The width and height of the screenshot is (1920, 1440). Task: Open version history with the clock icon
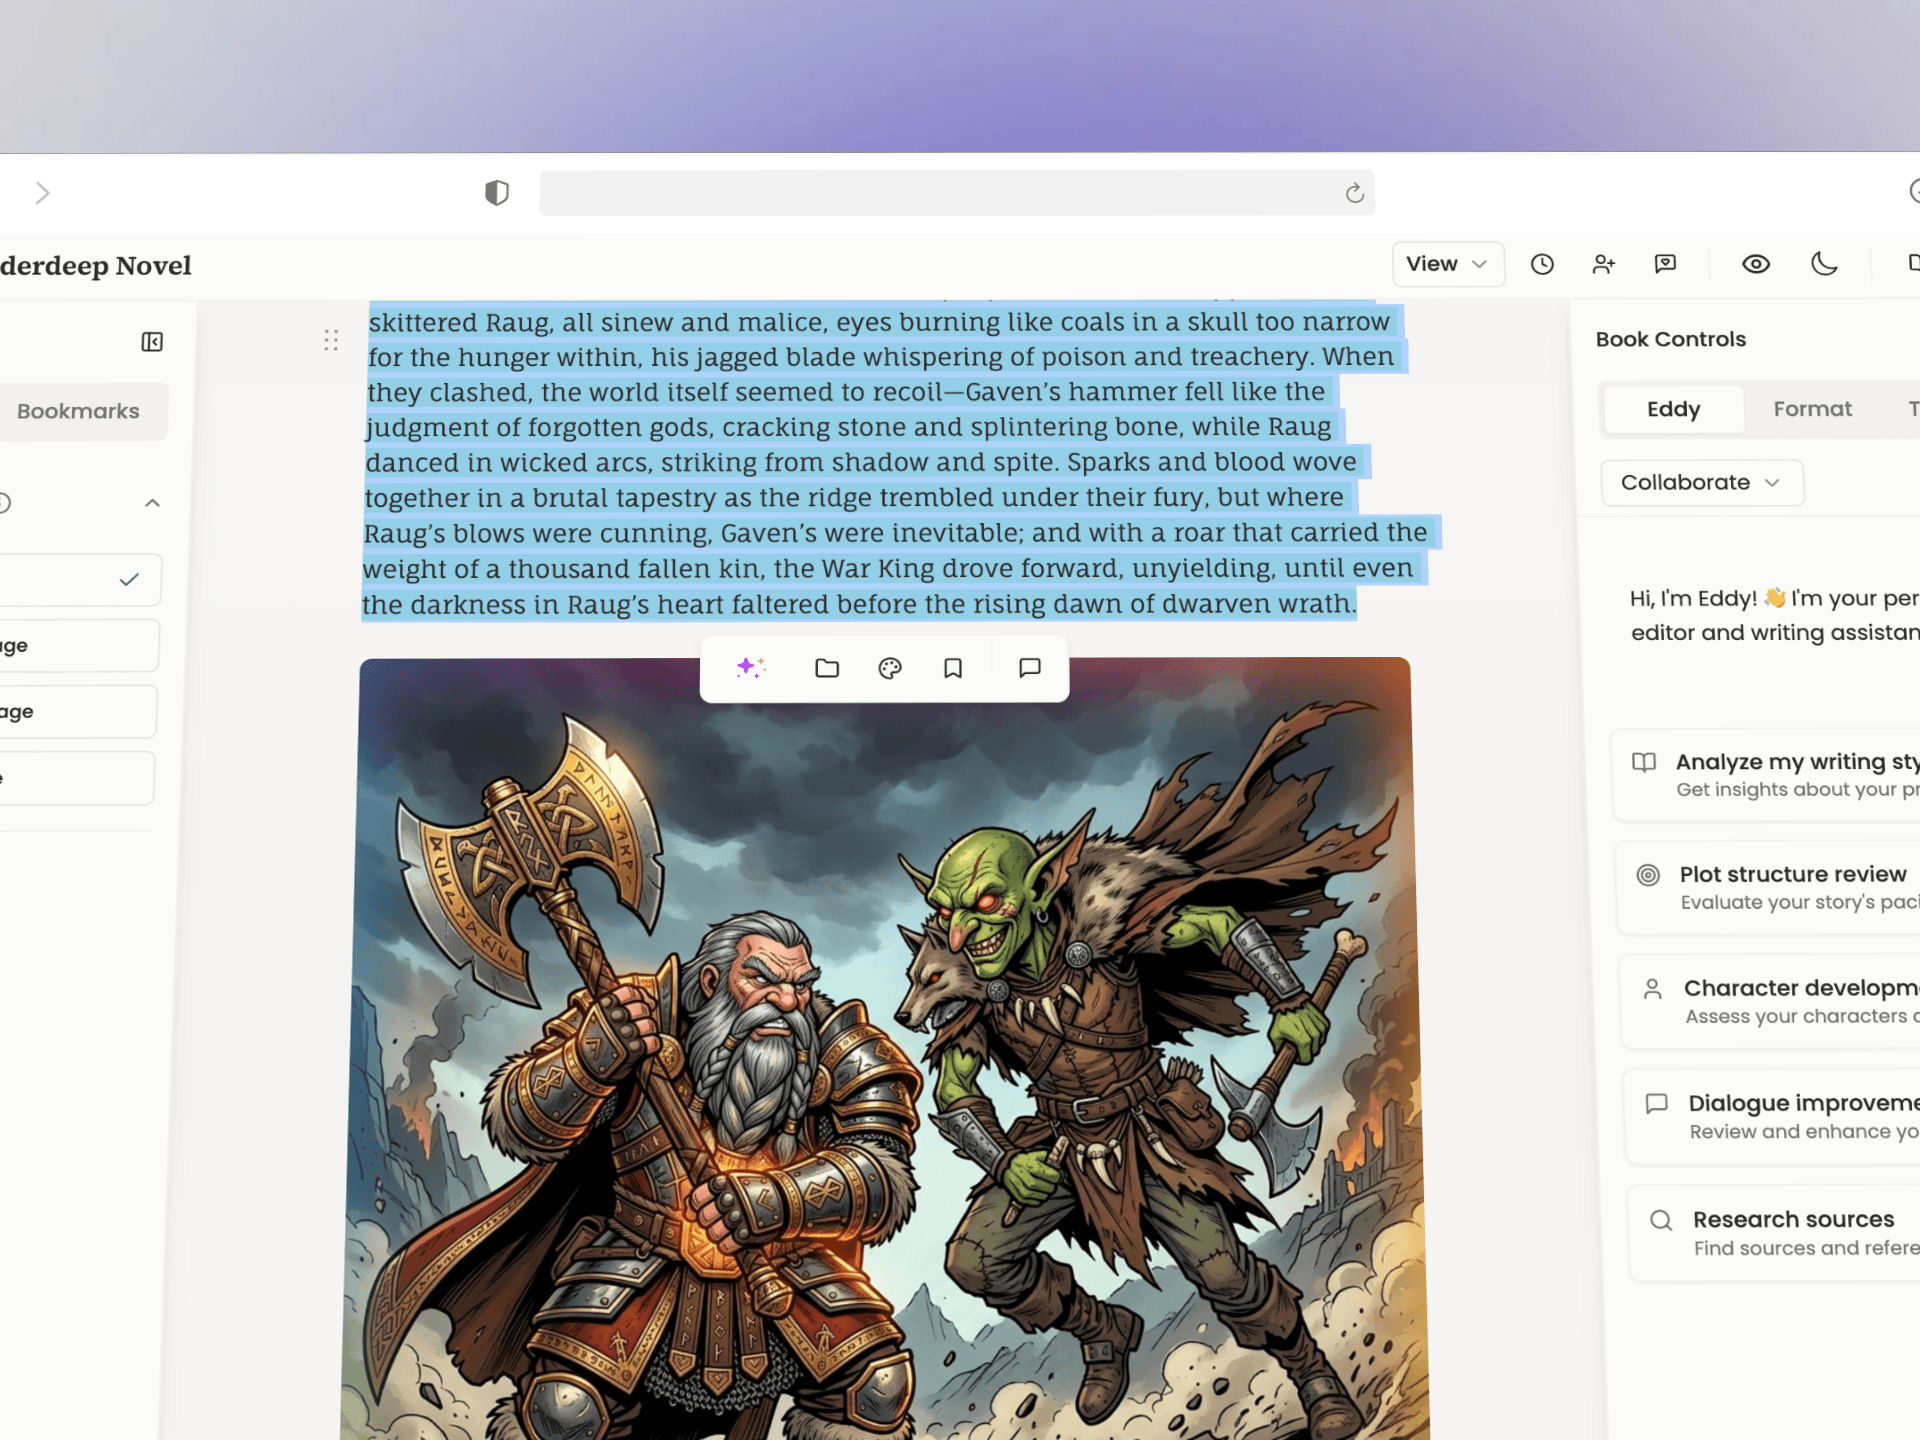click(1541, 264)
